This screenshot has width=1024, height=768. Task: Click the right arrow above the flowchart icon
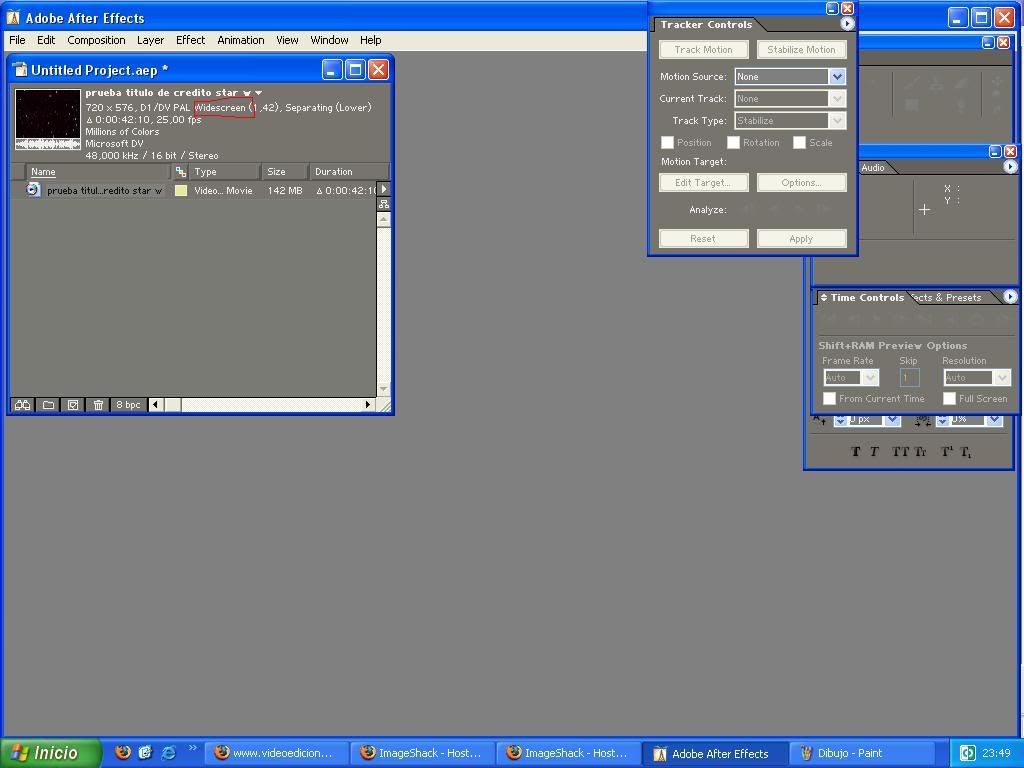click(384, 189)
